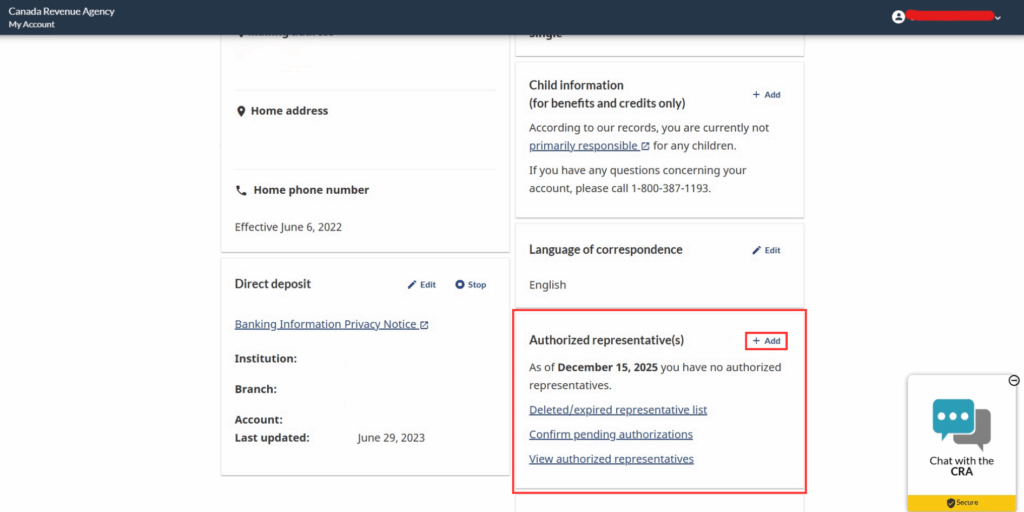Minimize the Chat with the CRA widget
Screen dimensions: 1024x512
pos(1013,380)
